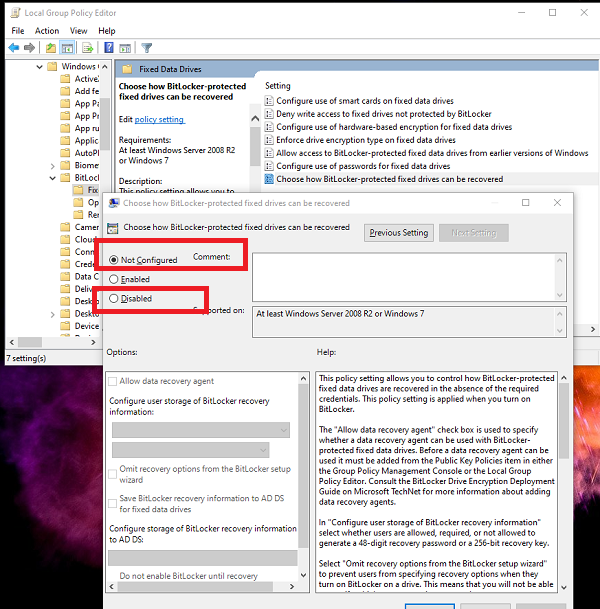Select Enforce drive encryption type on fixed data drives

(366, 140)
